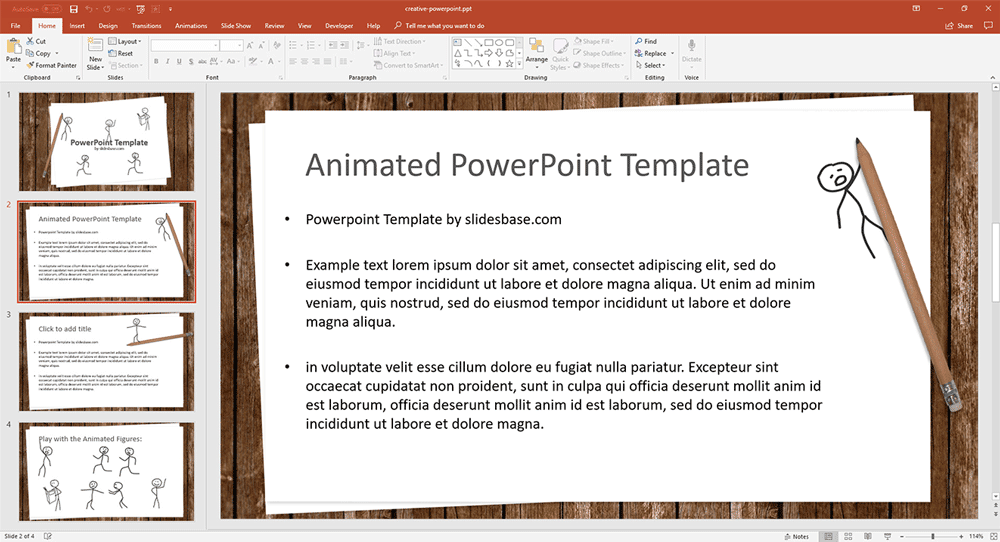
Task: Toggle Bold formatting
Action: pyautogui.click(x=156, y=61)
